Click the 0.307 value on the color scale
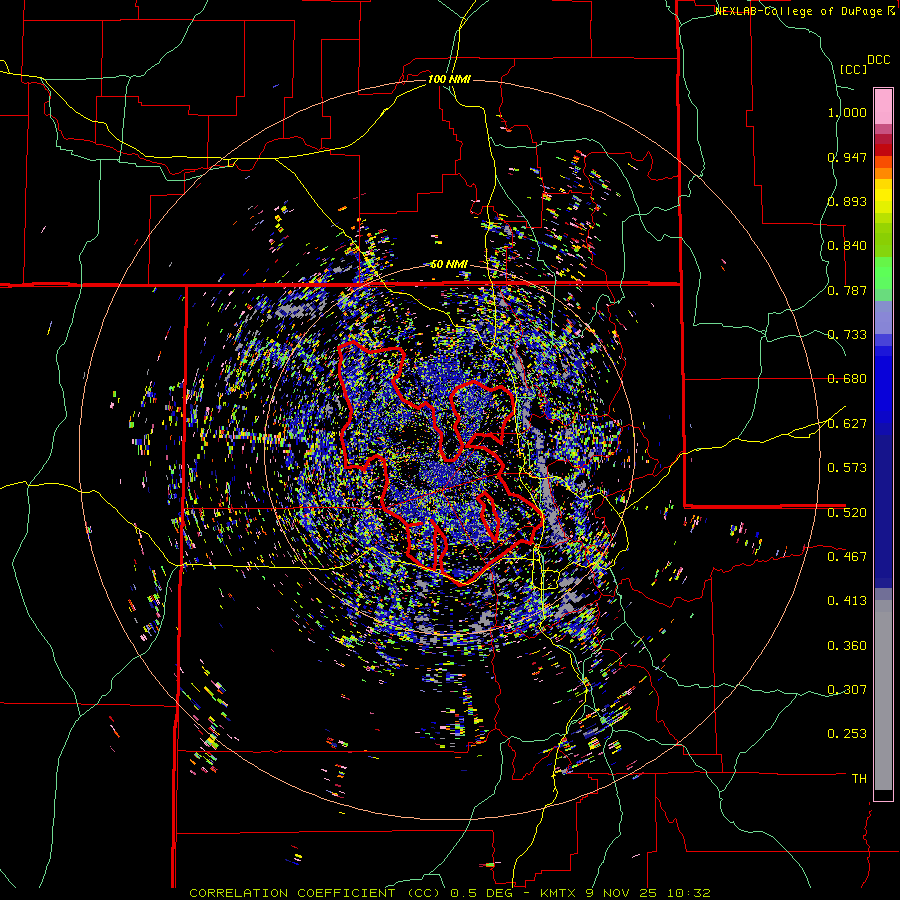 pos(847,689)
